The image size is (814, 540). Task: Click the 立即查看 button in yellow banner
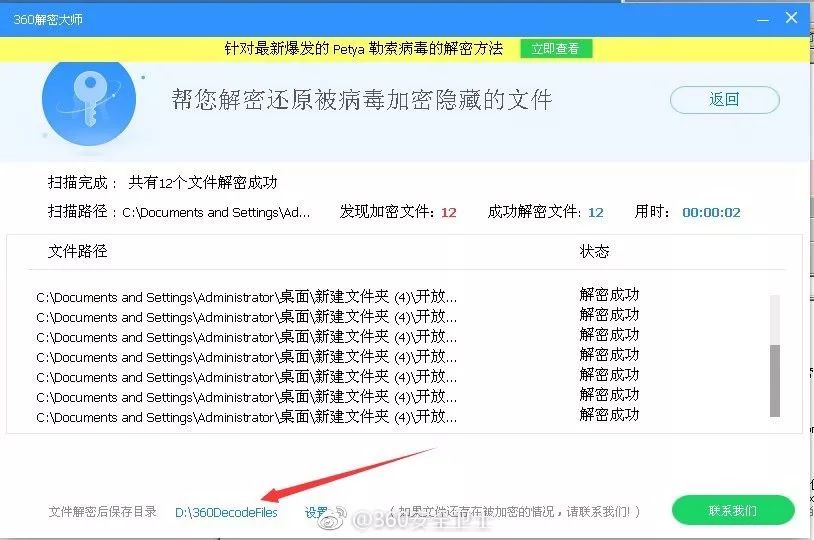pos(556,49)
